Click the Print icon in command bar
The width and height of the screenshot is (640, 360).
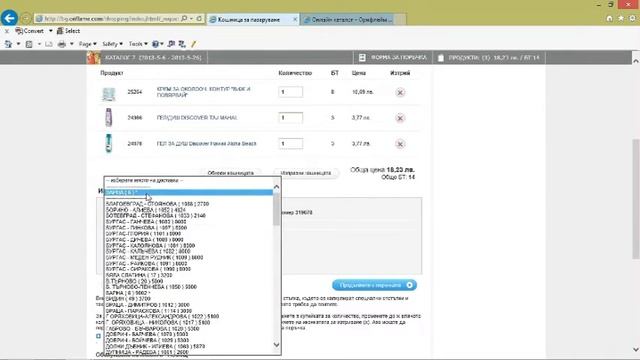(x=62, y=44)
